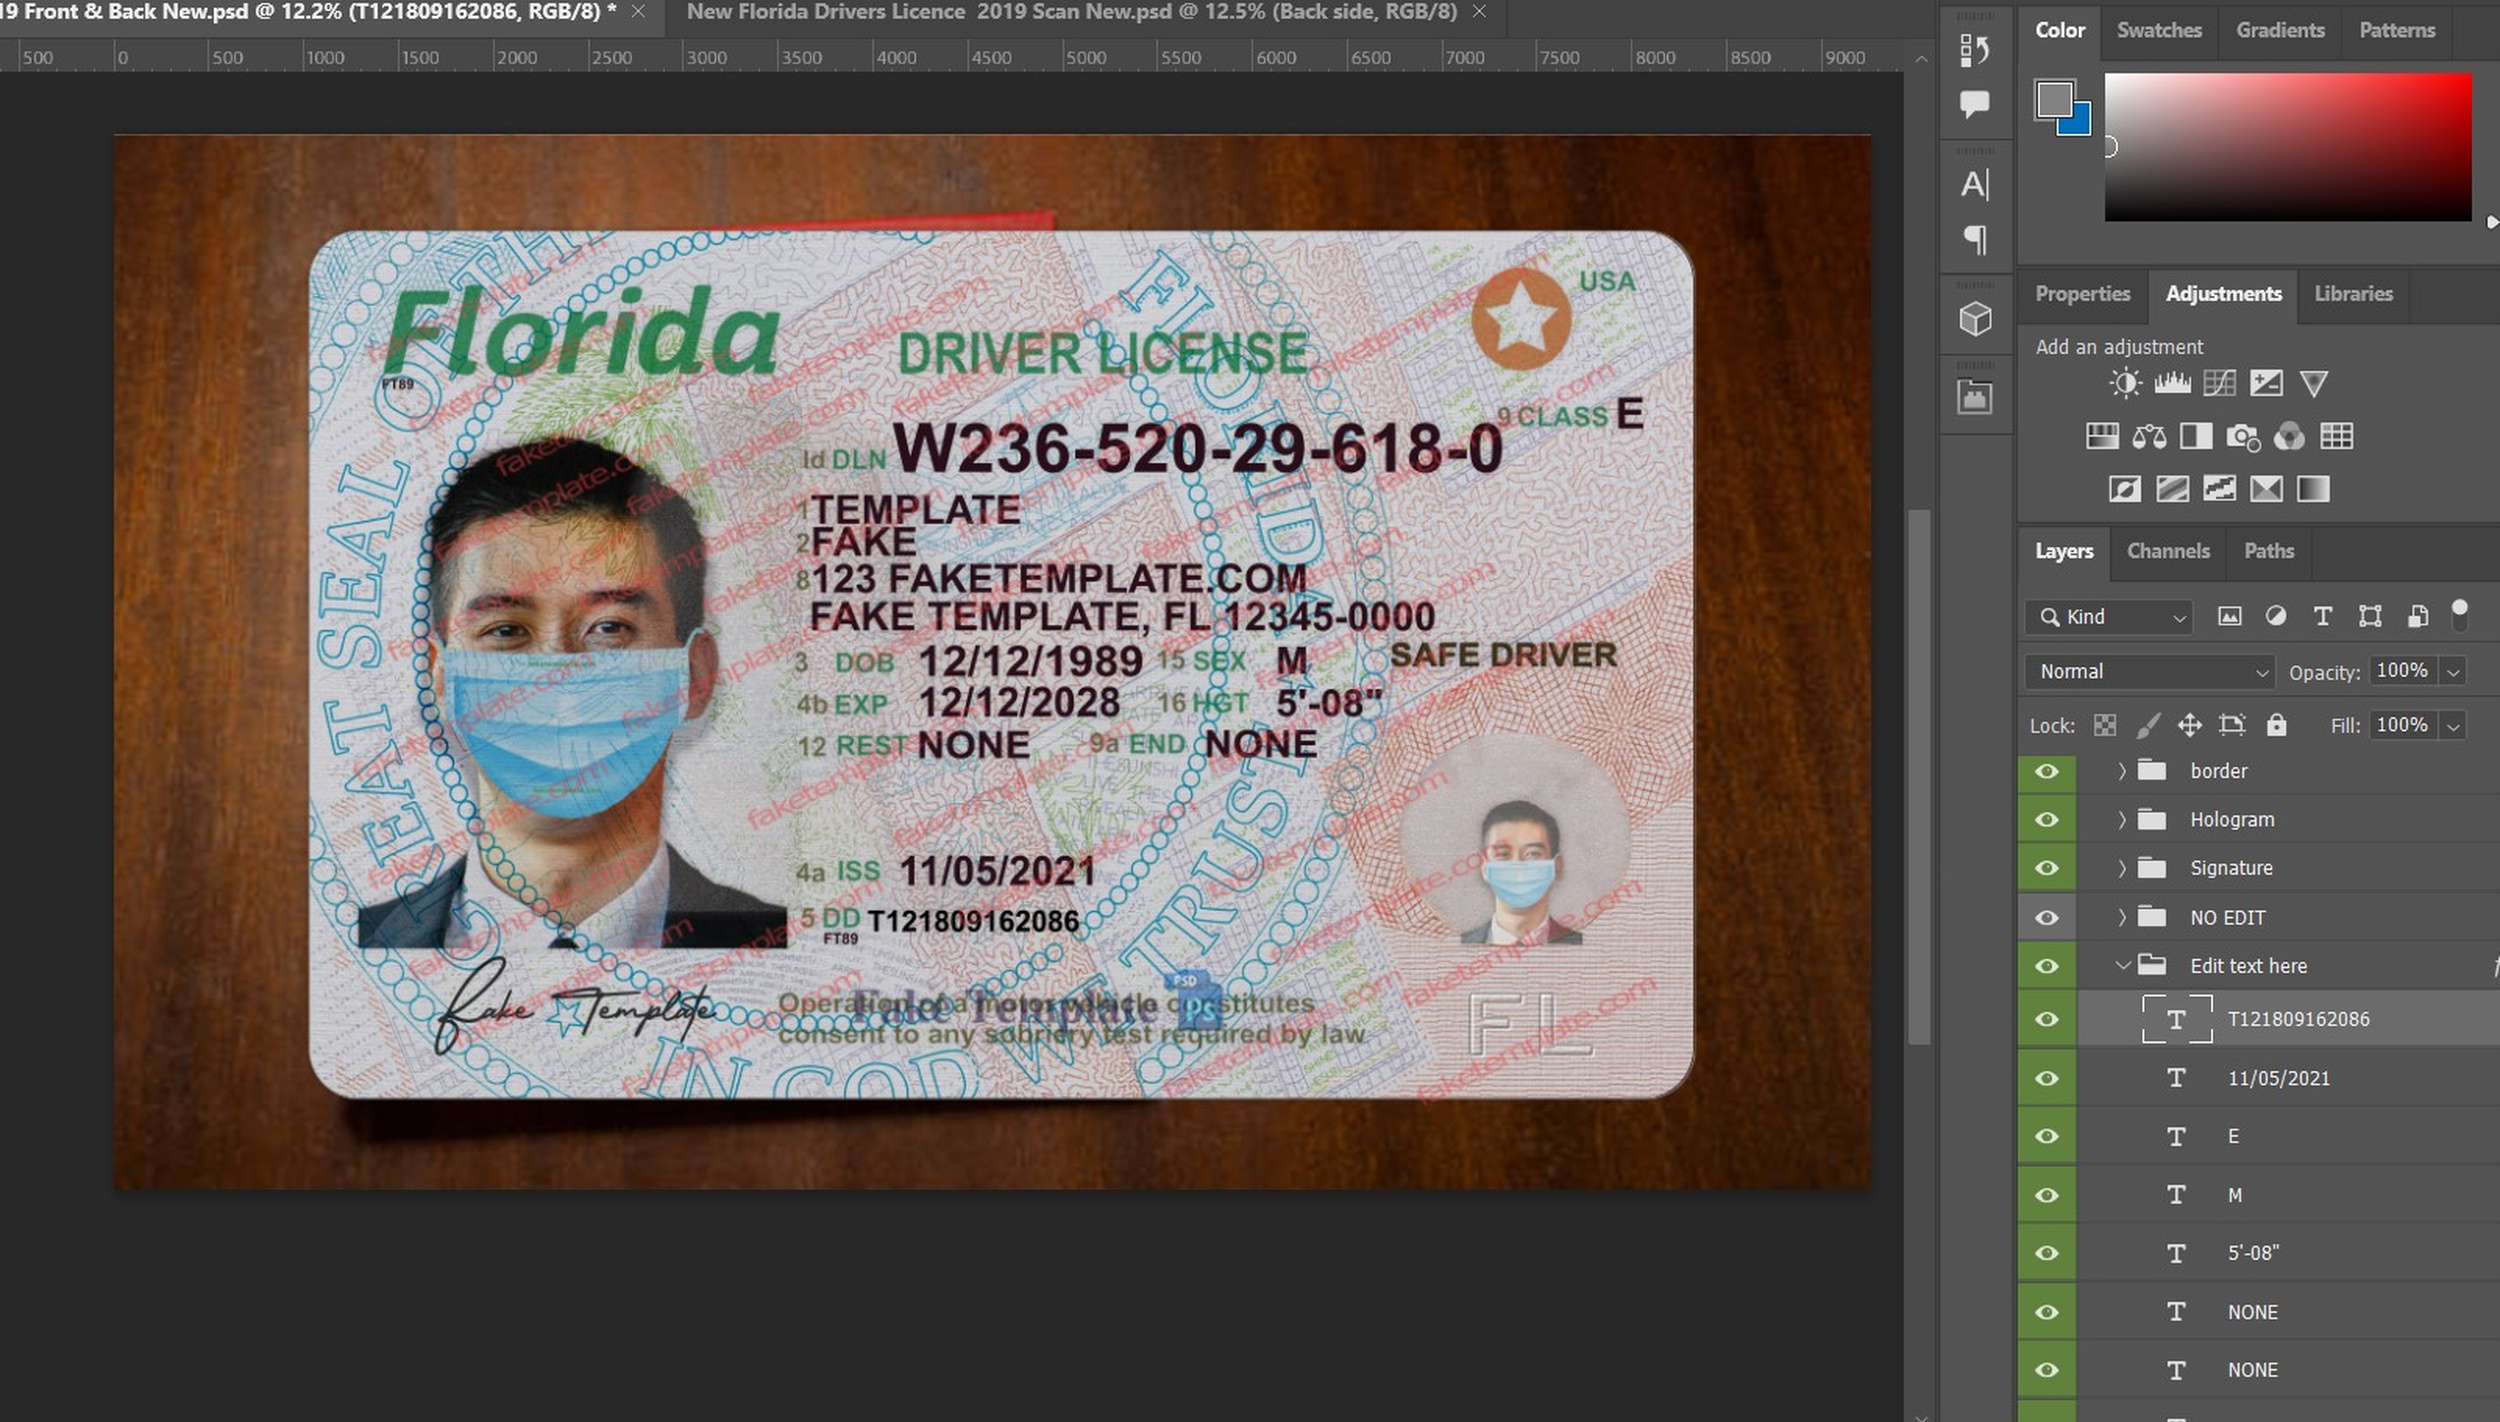The height and width of the screenshot is (1422, 2500).
Task: Add a Channel Mixer adjustment
Action: [x=2289, y=436]
